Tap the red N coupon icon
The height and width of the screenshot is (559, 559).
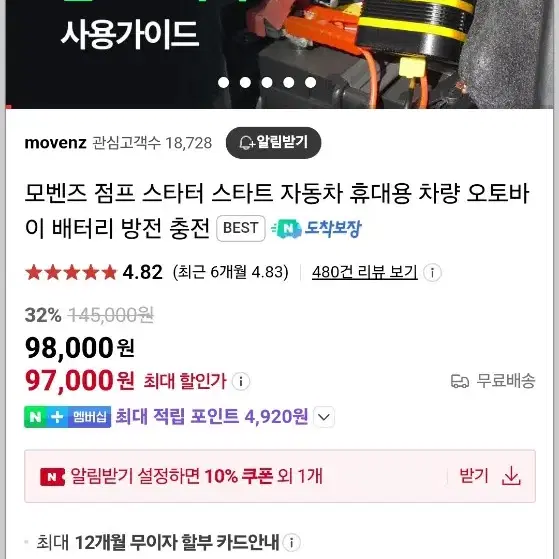[x=52, y=477]
